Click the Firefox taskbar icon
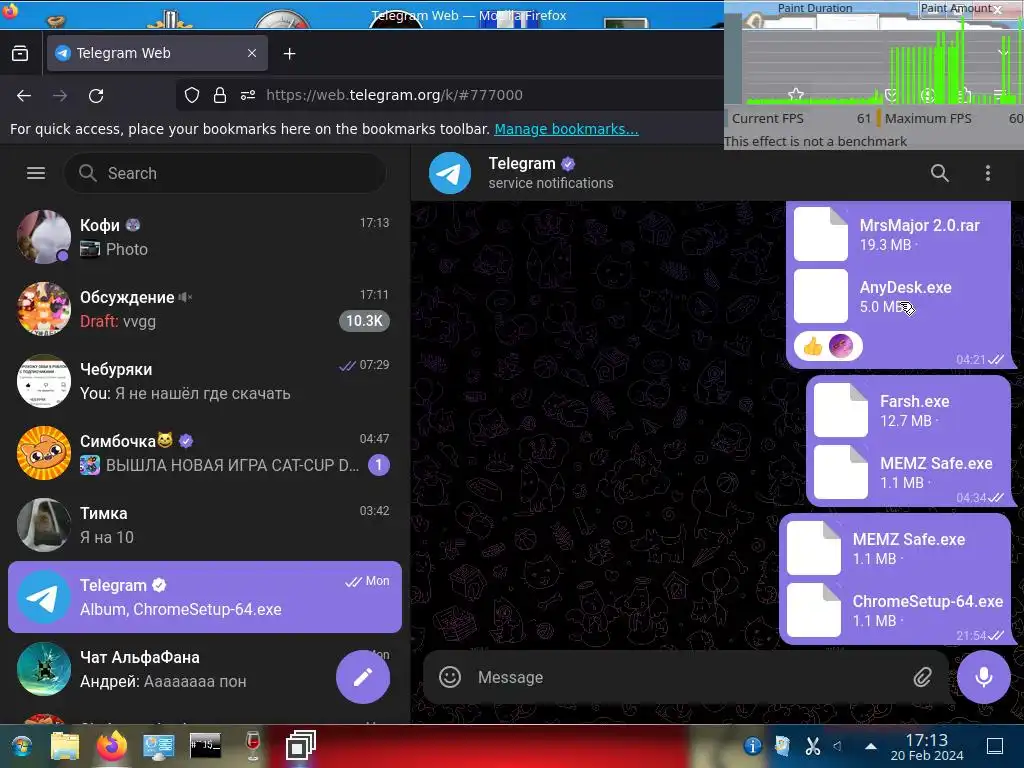The image size is (1024, 768). pyautogui.click(x=112, y=746)
